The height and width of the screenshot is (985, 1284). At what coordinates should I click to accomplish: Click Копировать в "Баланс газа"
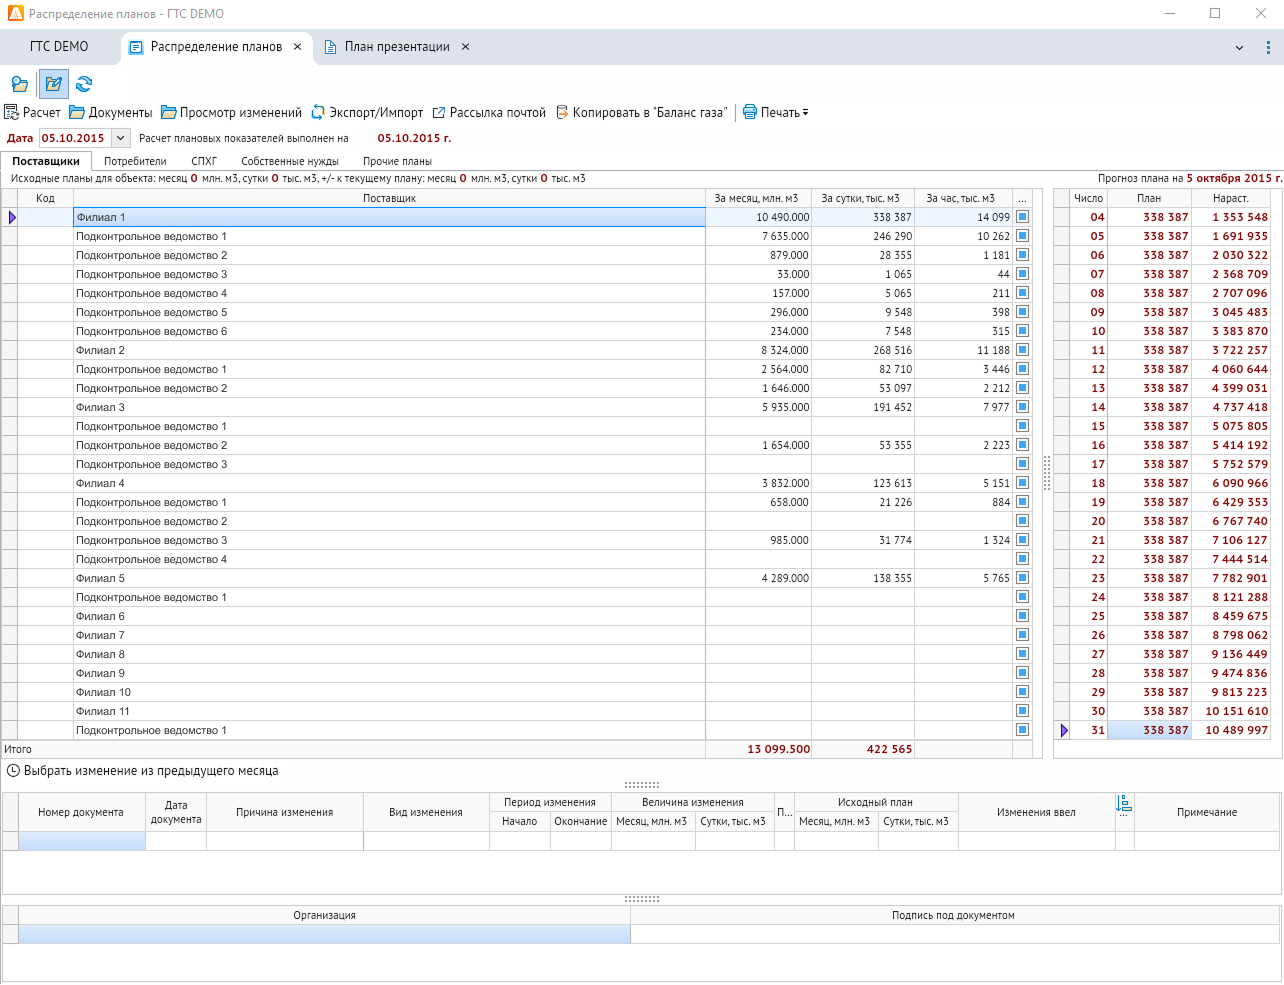[641, 112]
